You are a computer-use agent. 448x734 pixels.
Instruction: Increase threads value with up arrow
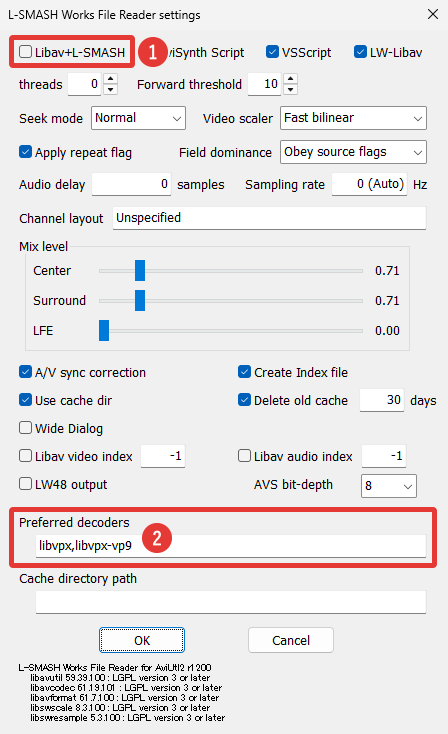click(110, 79)
